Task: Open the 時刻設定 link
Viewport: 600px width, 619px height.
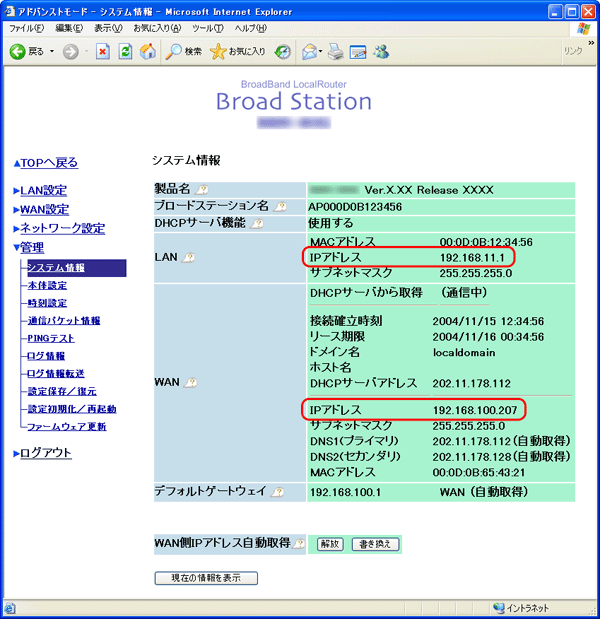Action: tap(47, 303)
